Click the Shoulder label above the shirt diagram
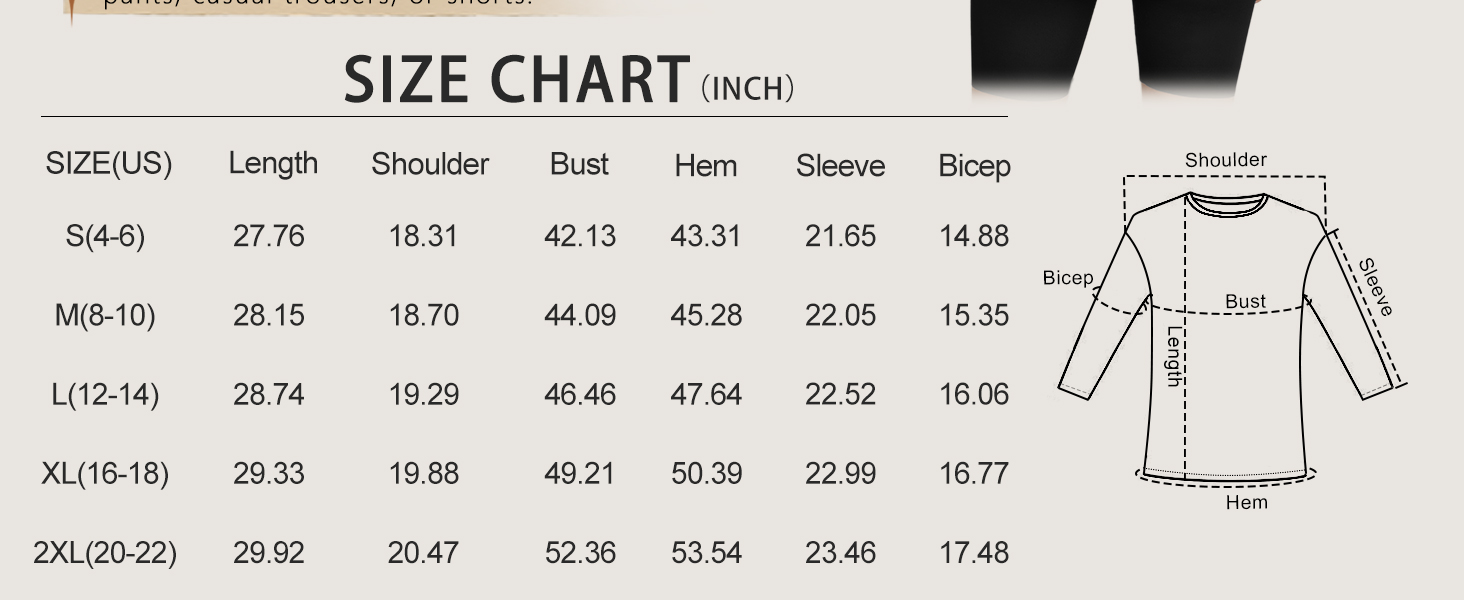The height and width of the screenshot is (600, 1464). pos(1225,160)
